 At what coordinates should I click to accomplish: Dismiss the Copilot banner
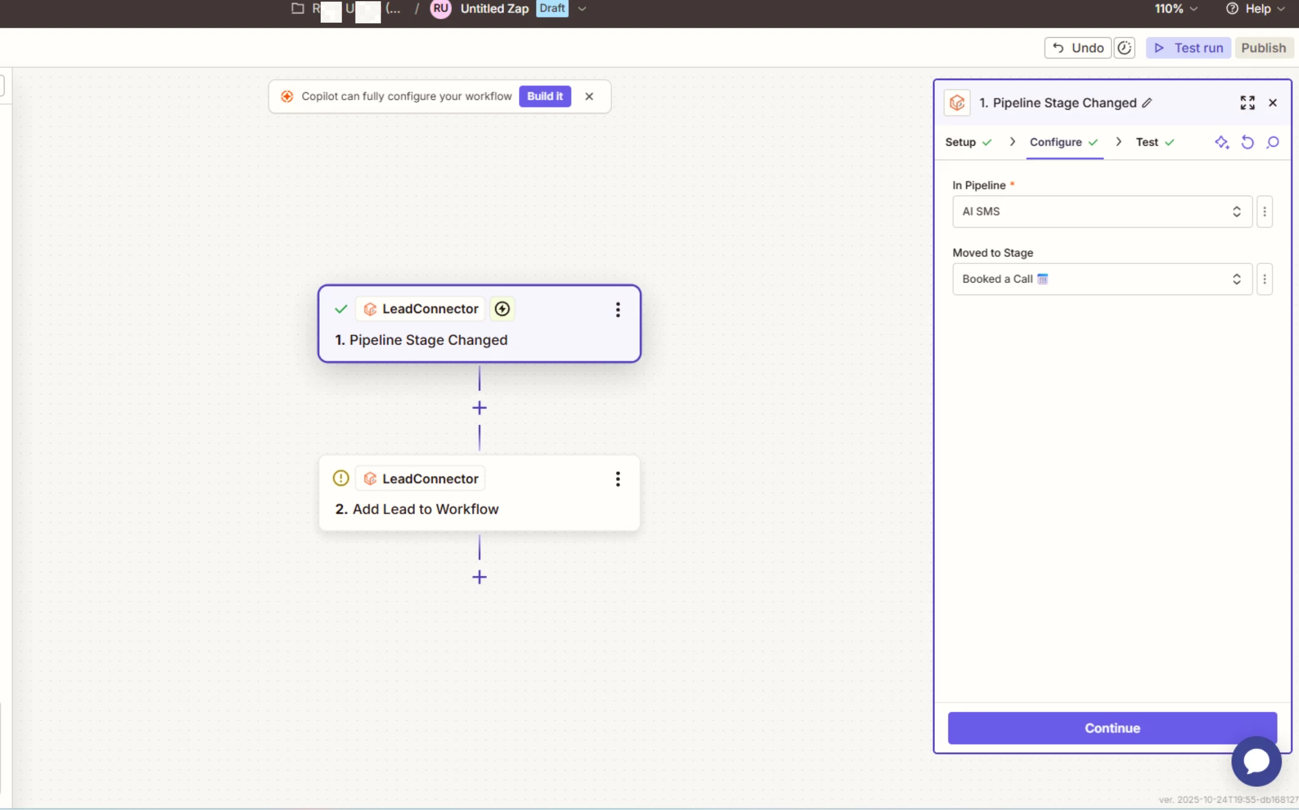tap(589, 97)
